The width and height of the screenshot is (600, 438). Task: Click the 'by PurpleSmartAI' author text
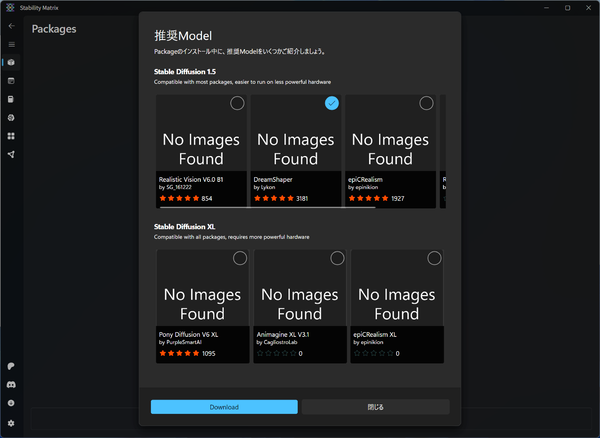coord(180,342)
